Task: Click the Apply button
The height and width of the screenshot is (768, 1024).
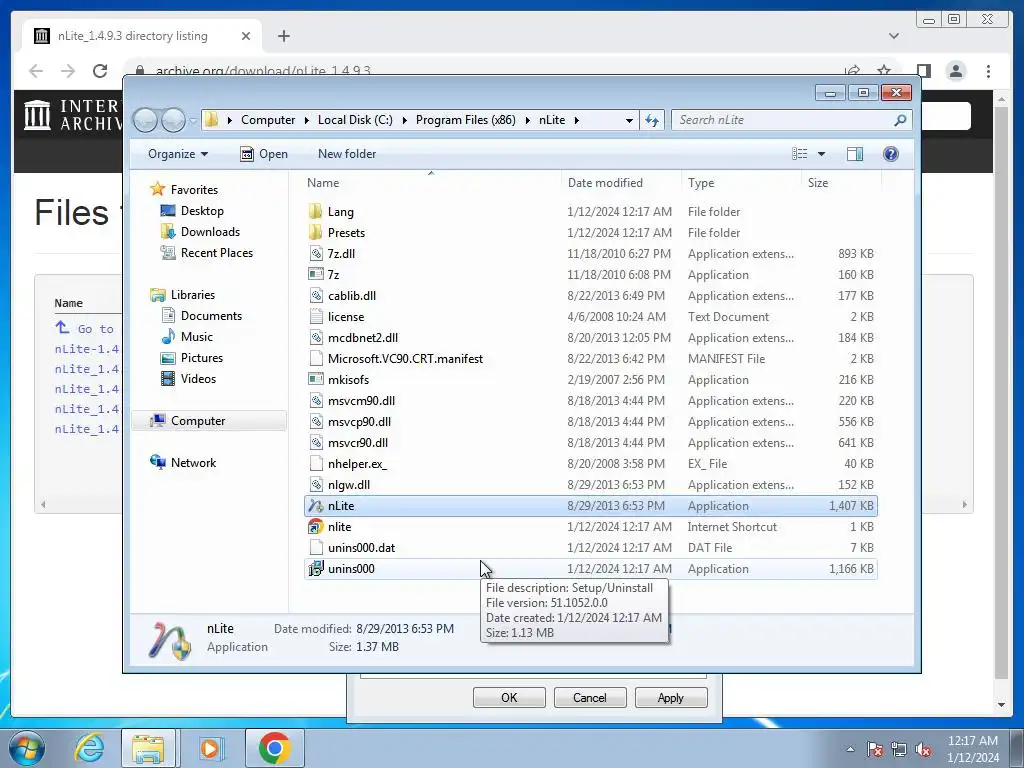Action: coord(671,697)
